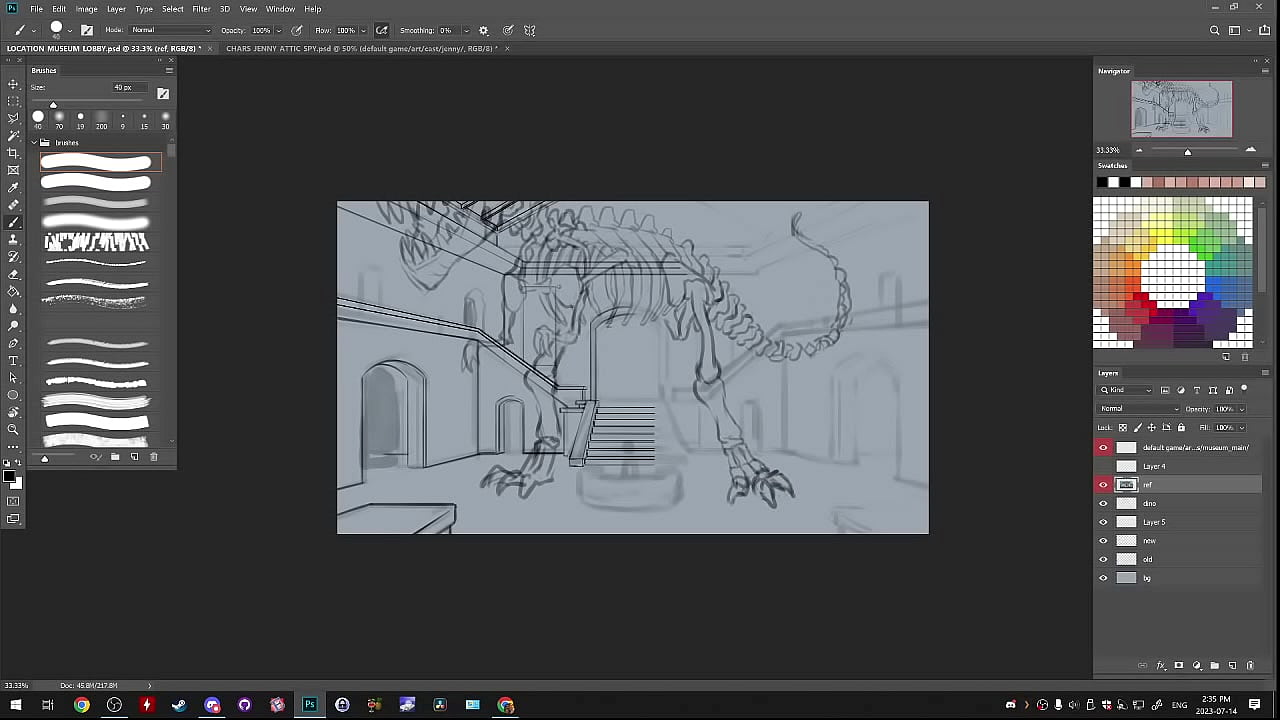Open the File menu
This screenshot has width=1280, height=720.
36,9
